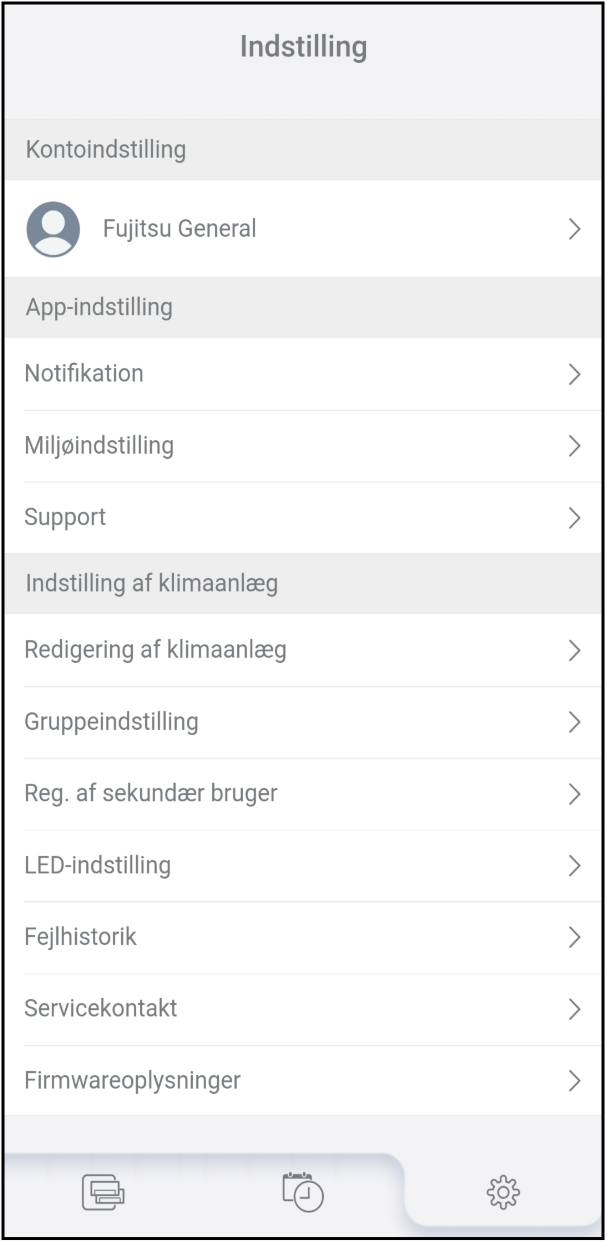Viewport: 607px width, 1243px height.
Task: Open the schedule timer tab icon
Action: pyautogui.click(x=303, y=1190)
